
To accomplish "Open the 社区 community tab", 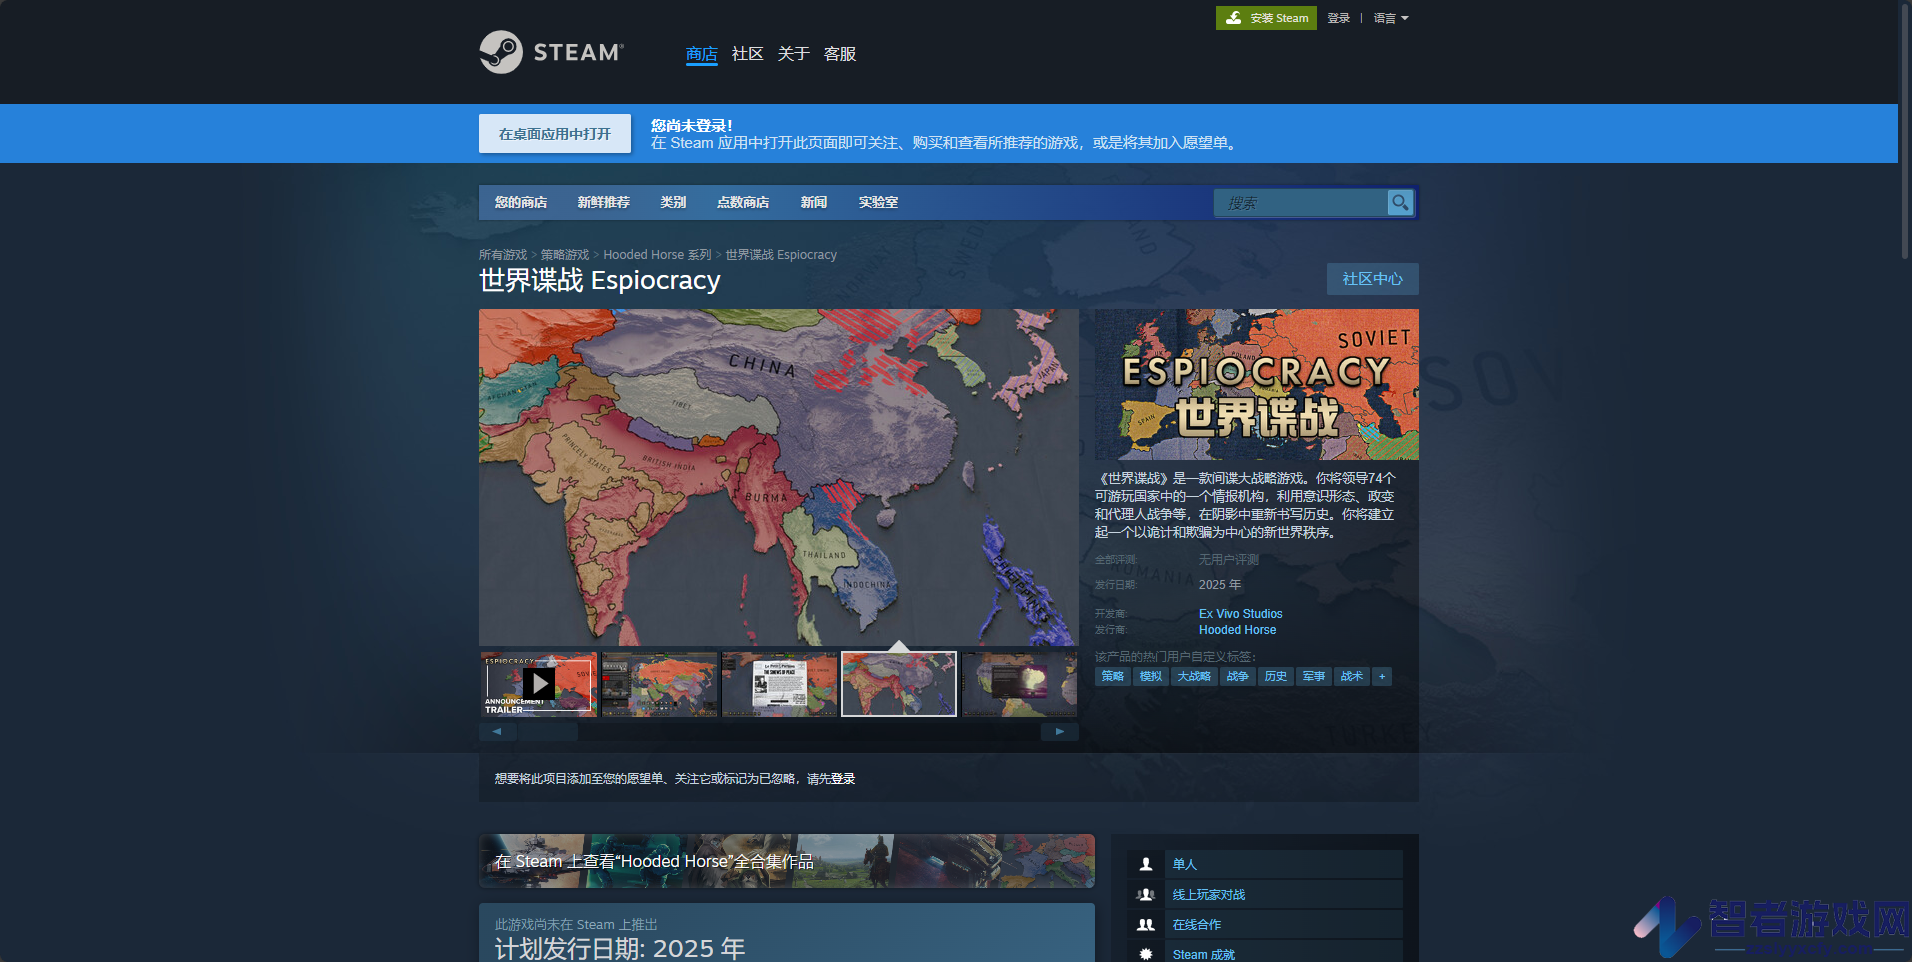I will click(748, 54).
